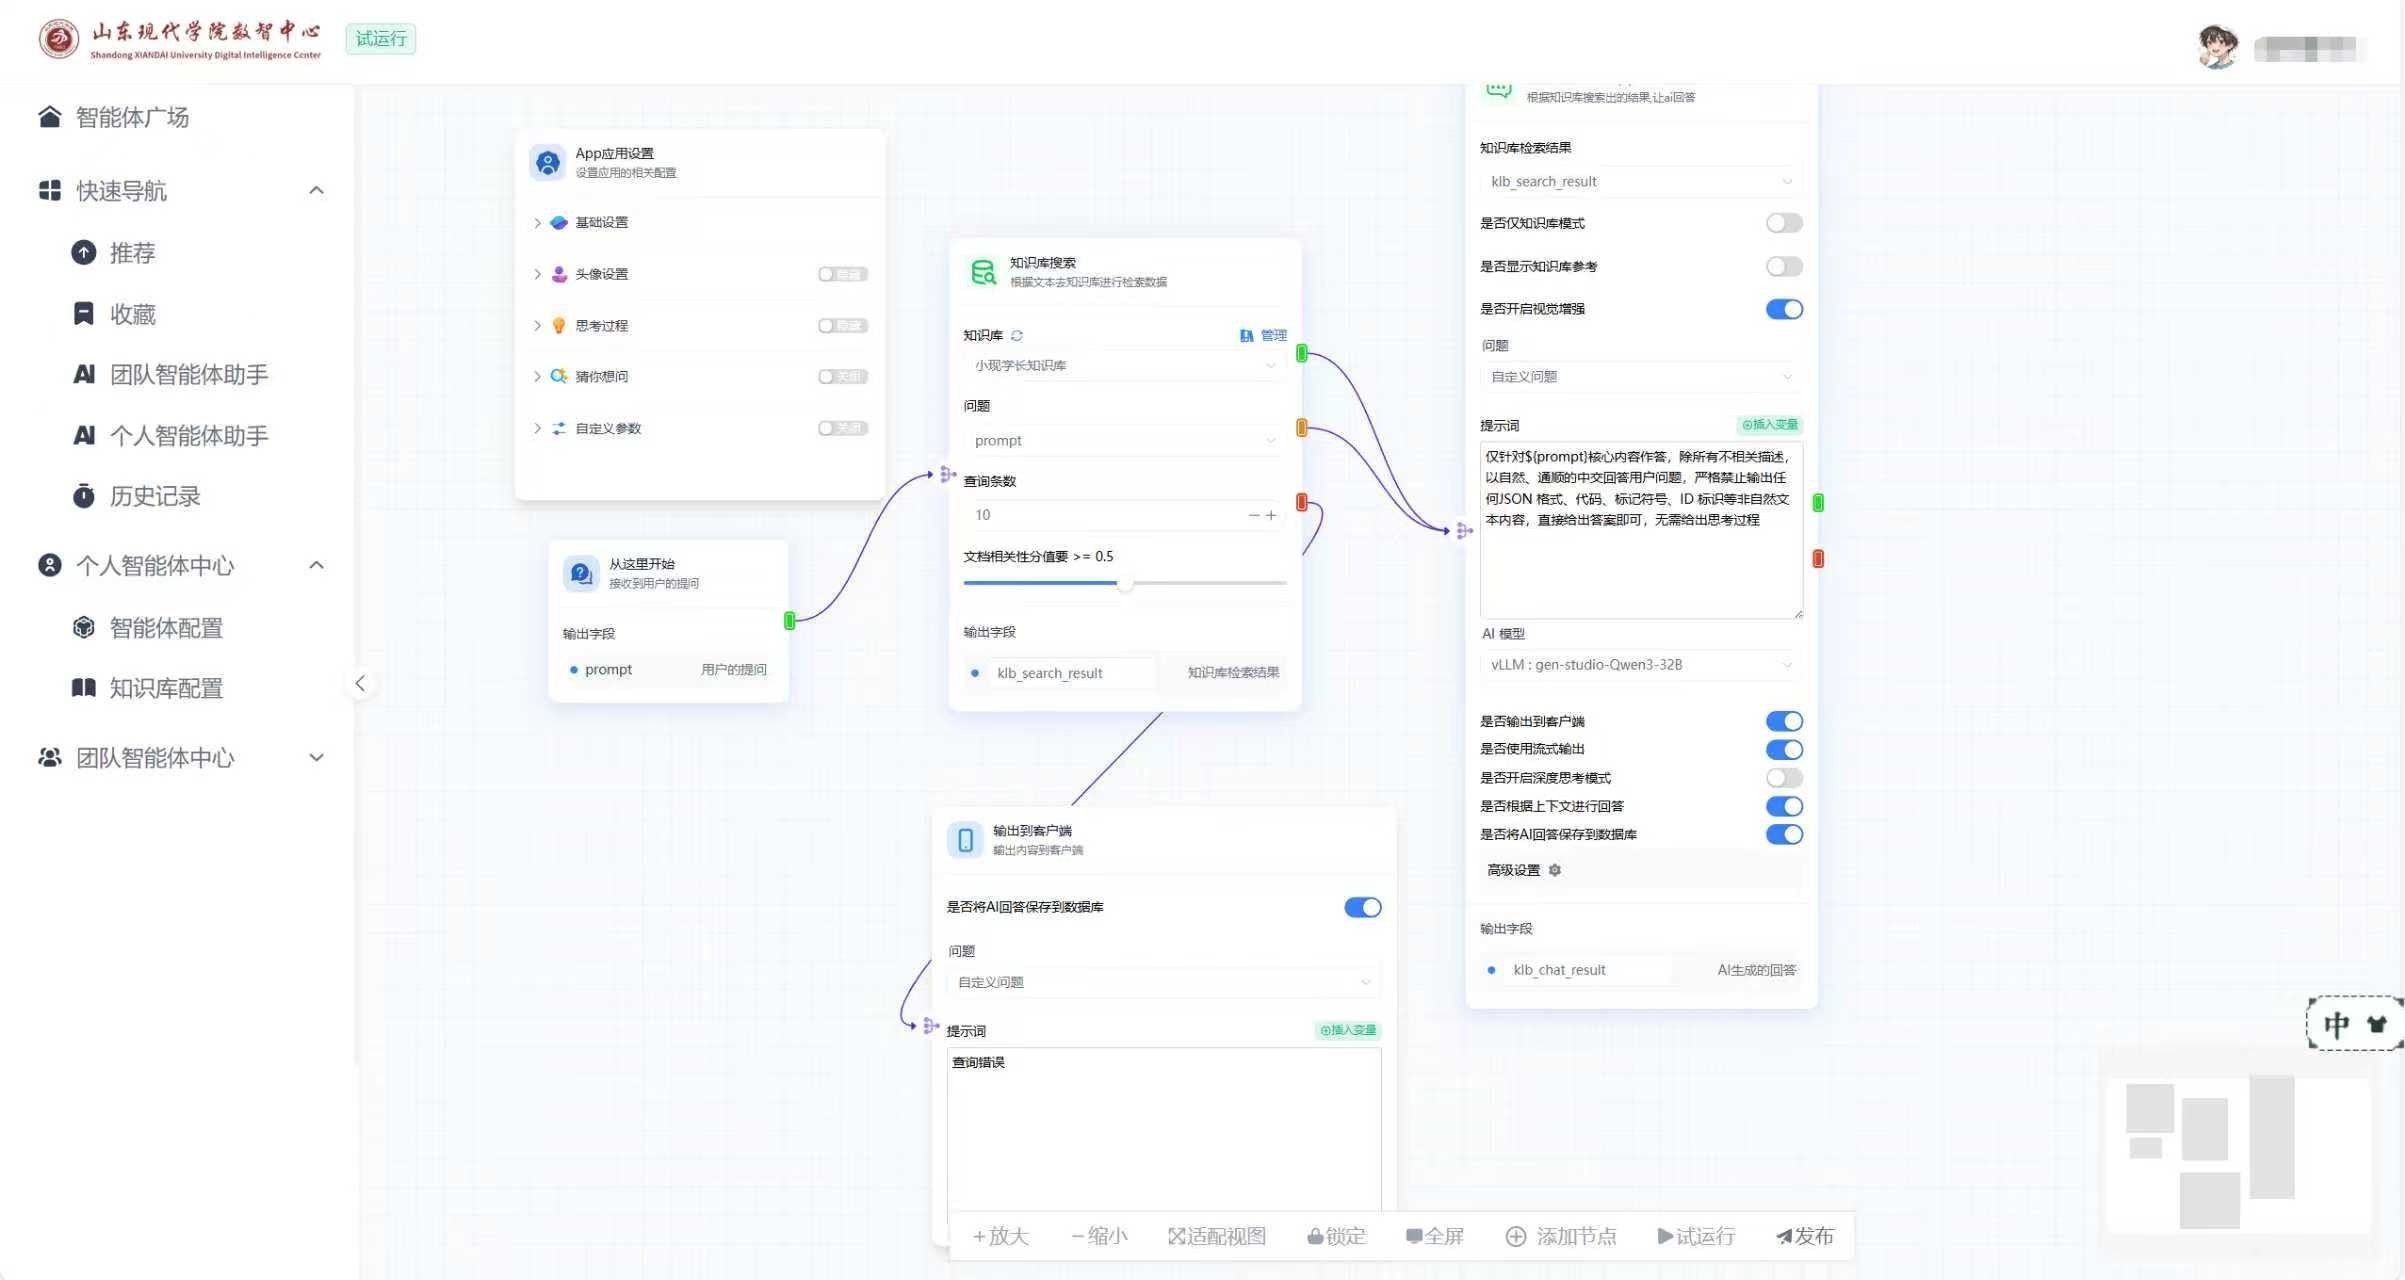Click the 从这里开始 node icon

581,573
